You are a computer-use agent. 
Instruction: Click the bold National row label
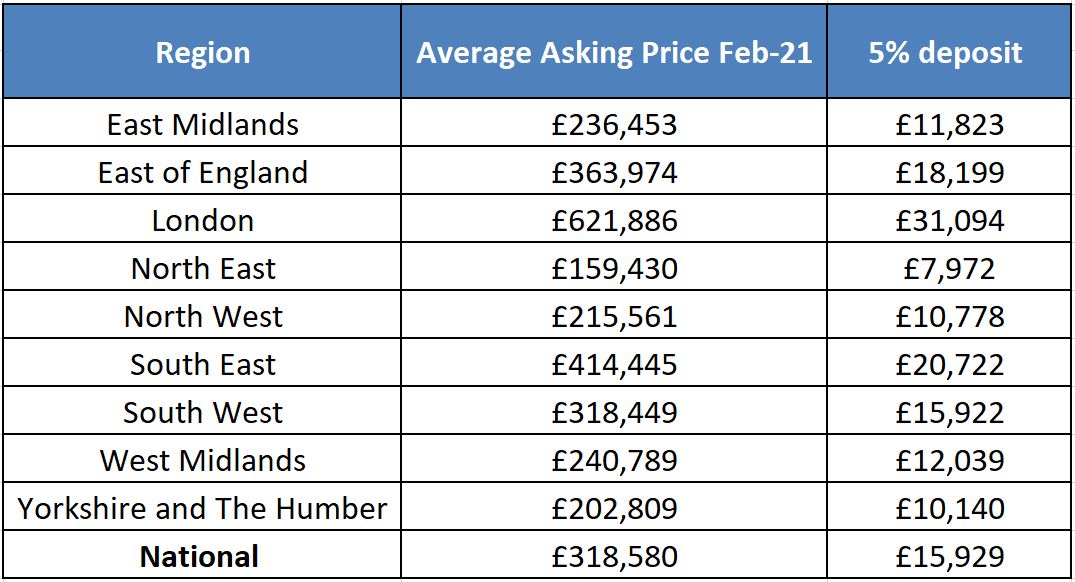pyautogui.click(x=200, y=557)
